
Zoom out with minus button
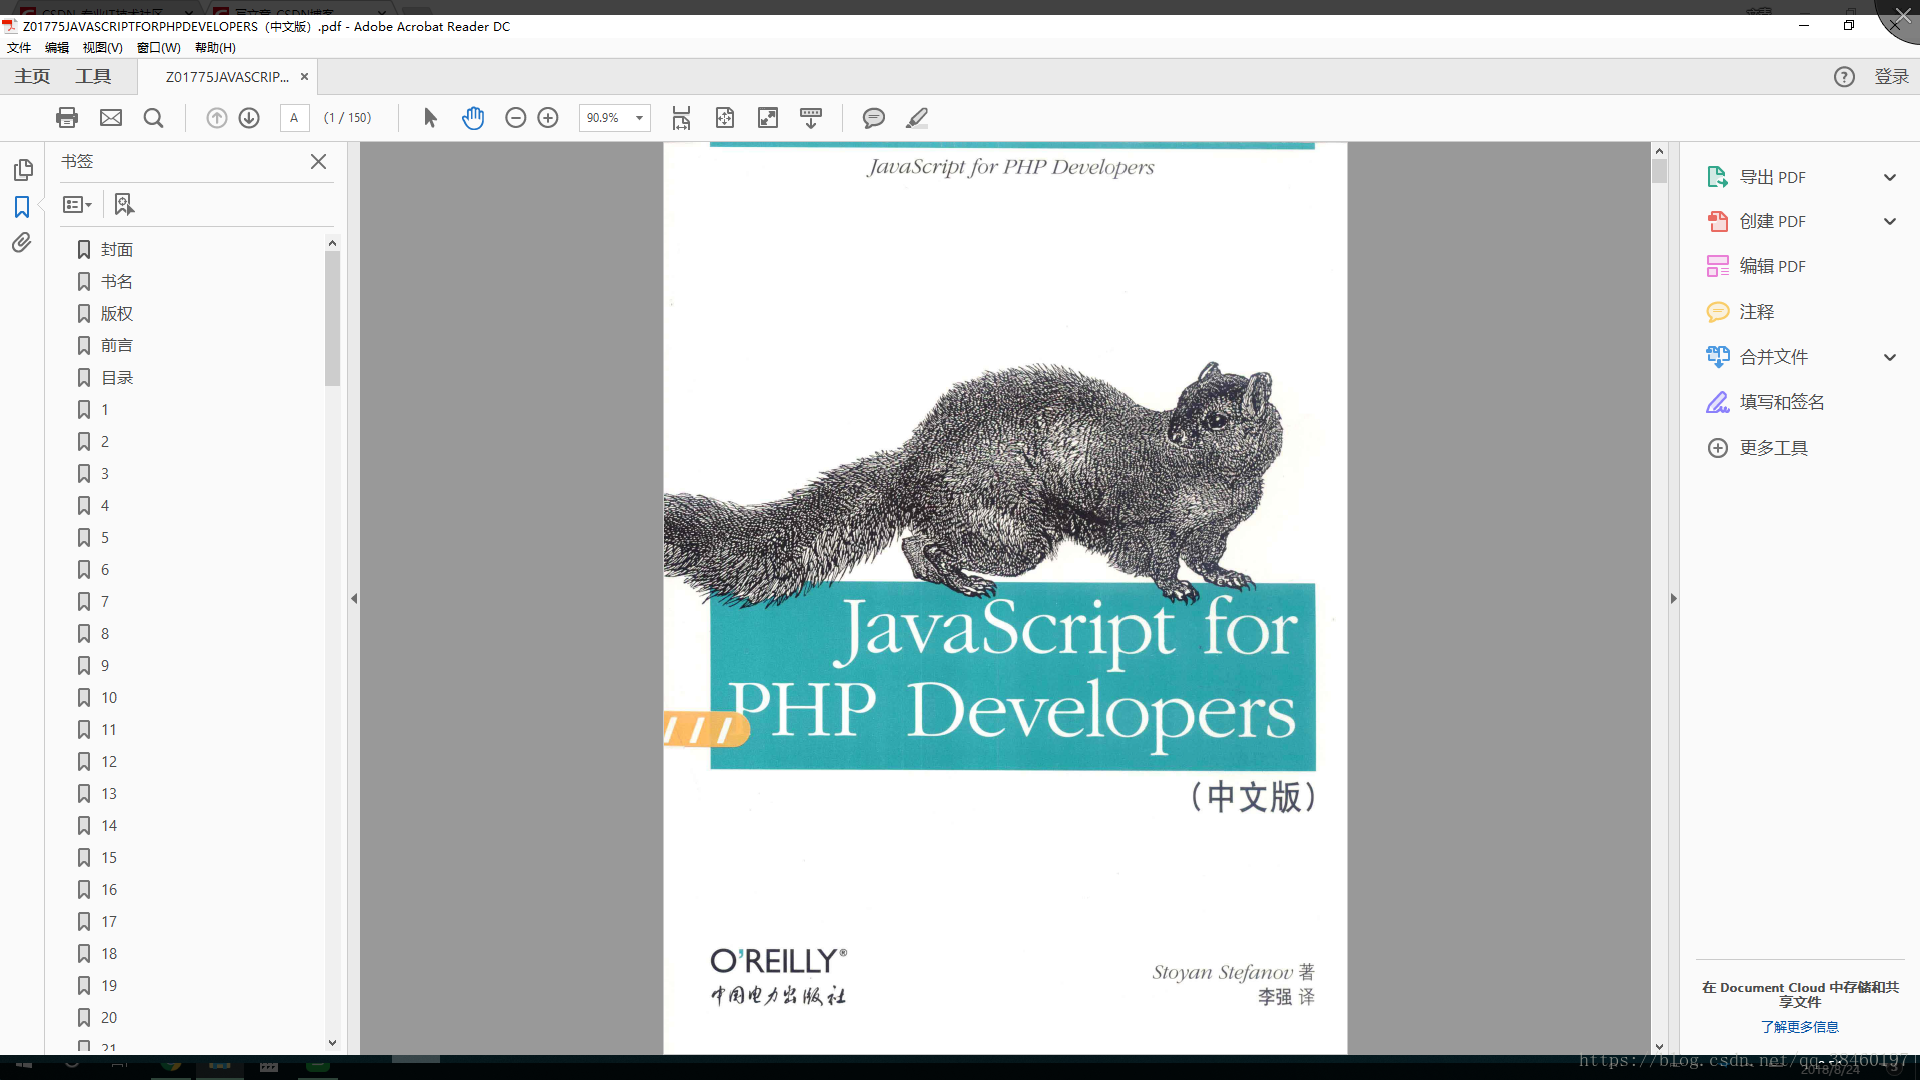[515, 118]
